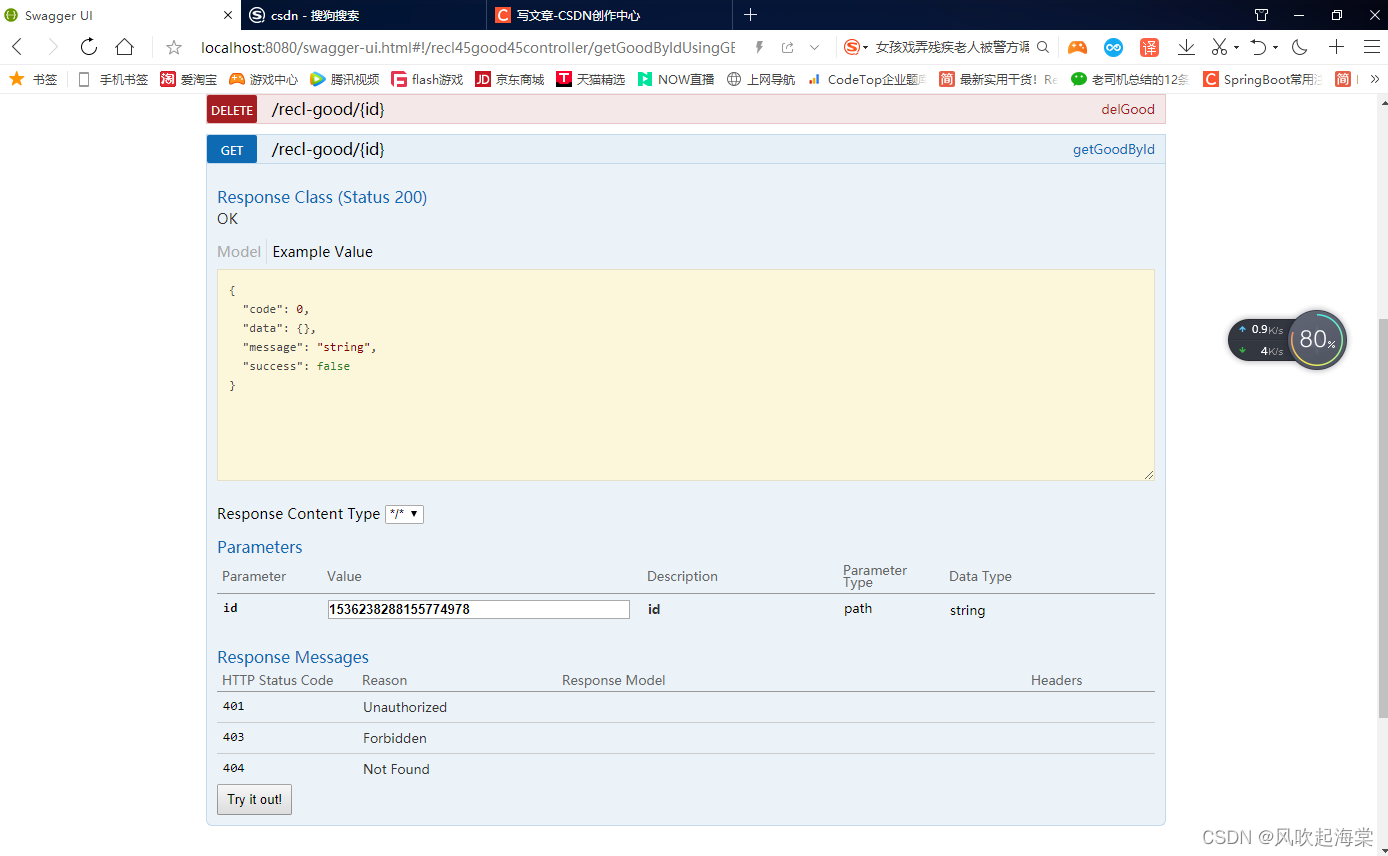Screen dimensions: 1388x856
Task: Open the 天猫精选 bookmark
Action: [x=591, y=79]
